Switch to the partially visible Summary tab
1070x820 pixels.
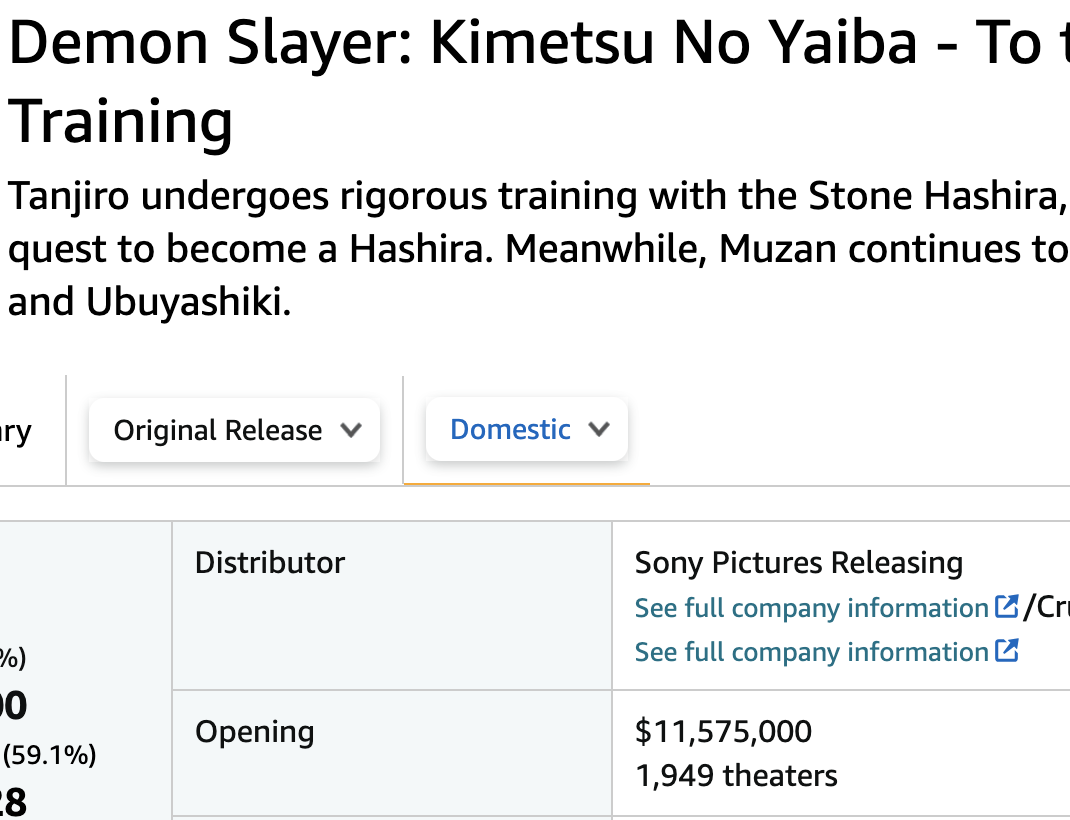tap(16, 431)
